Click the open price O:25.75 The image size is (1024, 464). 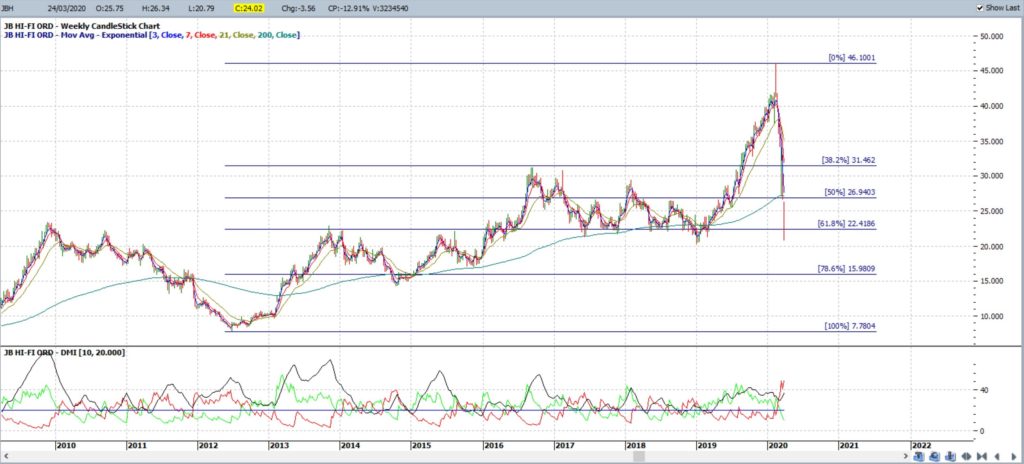[x=108, y=8]
